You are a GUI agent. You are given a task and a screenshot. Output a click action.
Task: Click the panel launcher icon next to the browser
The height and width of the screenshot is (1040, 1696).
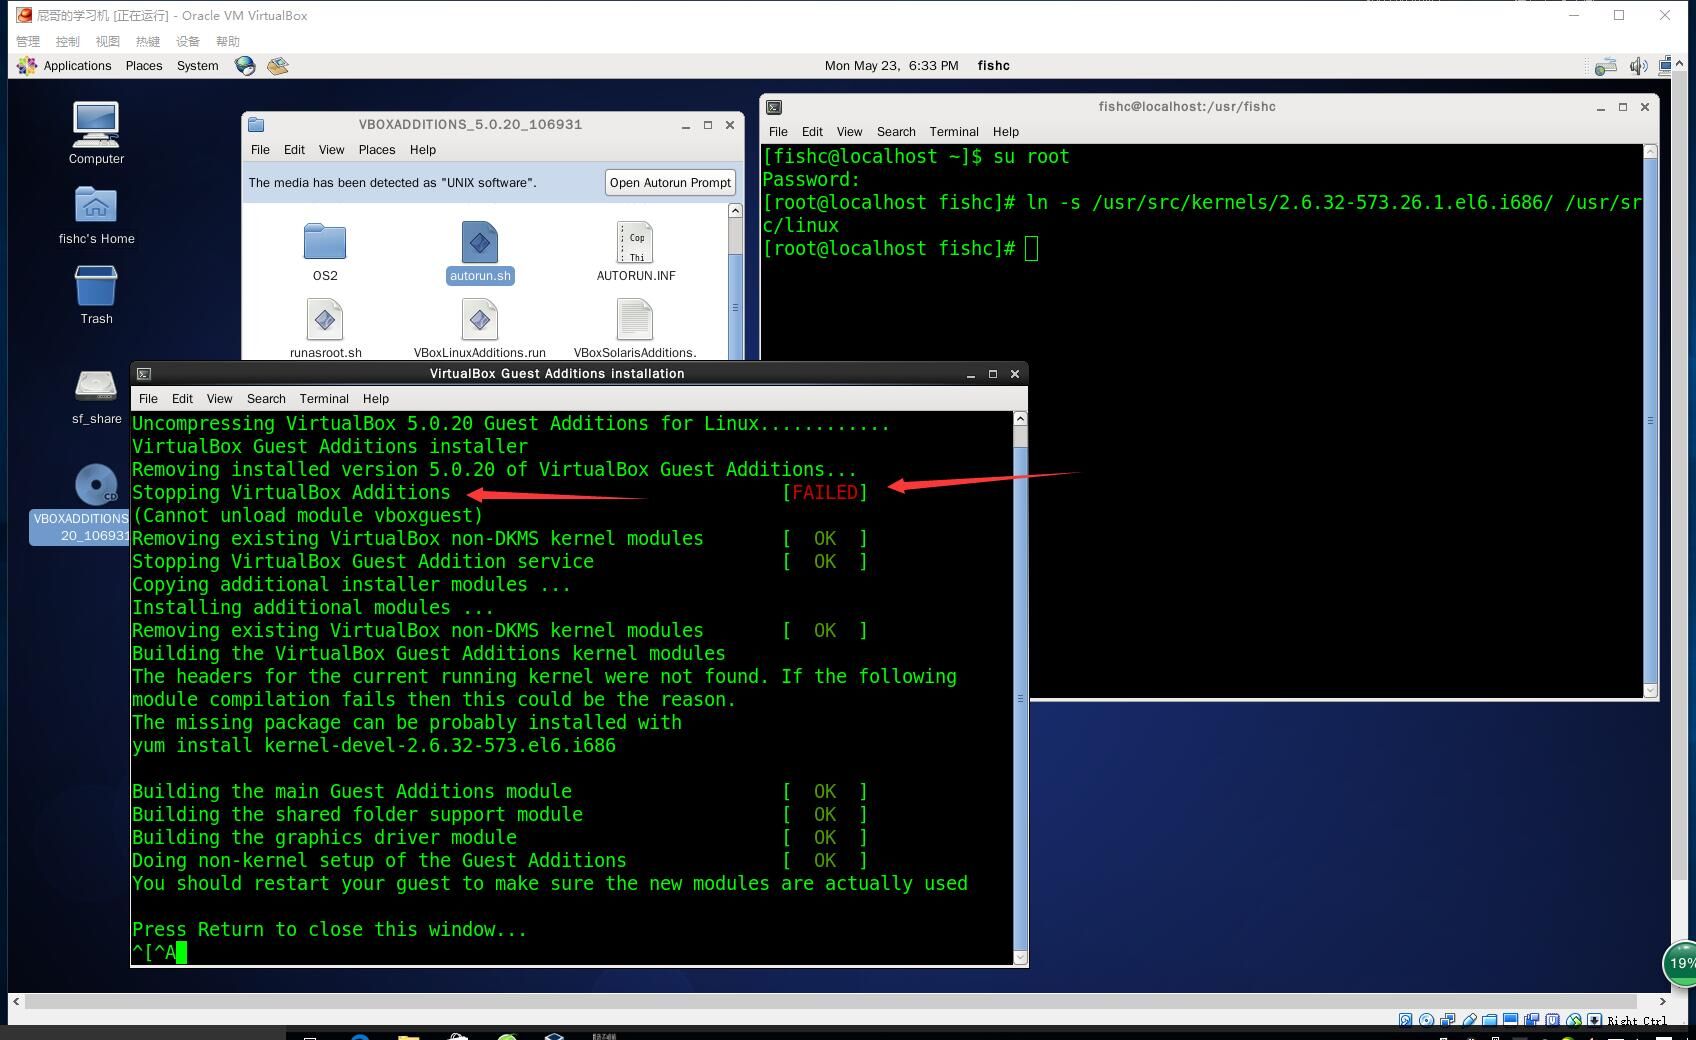point(278,66)
